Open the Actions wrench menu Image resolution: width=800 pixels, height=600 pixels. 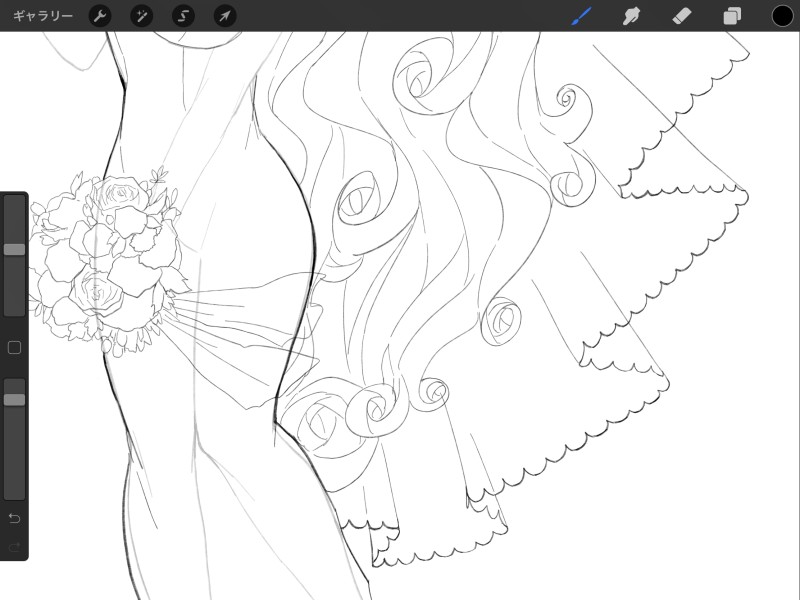100,16
